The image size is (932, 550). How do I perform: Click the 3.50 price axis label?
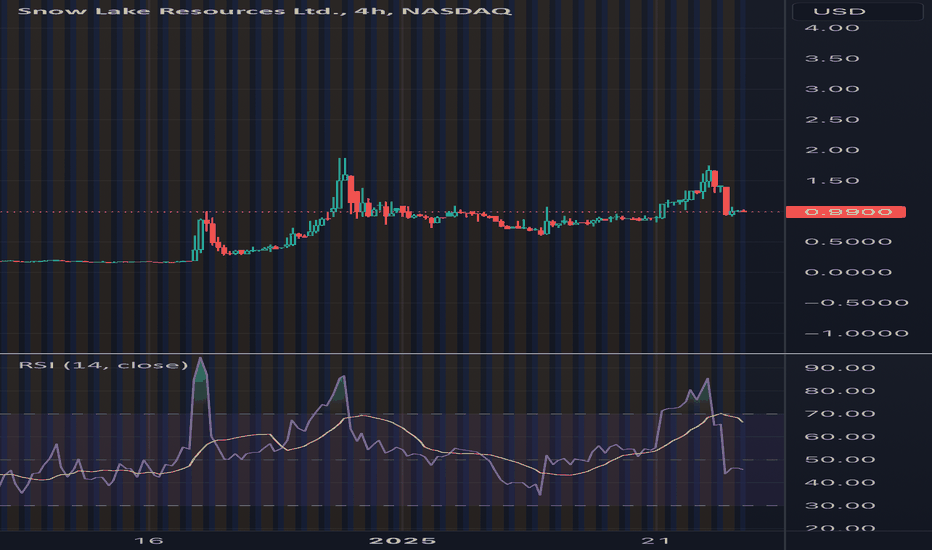[x=832, y=58]
